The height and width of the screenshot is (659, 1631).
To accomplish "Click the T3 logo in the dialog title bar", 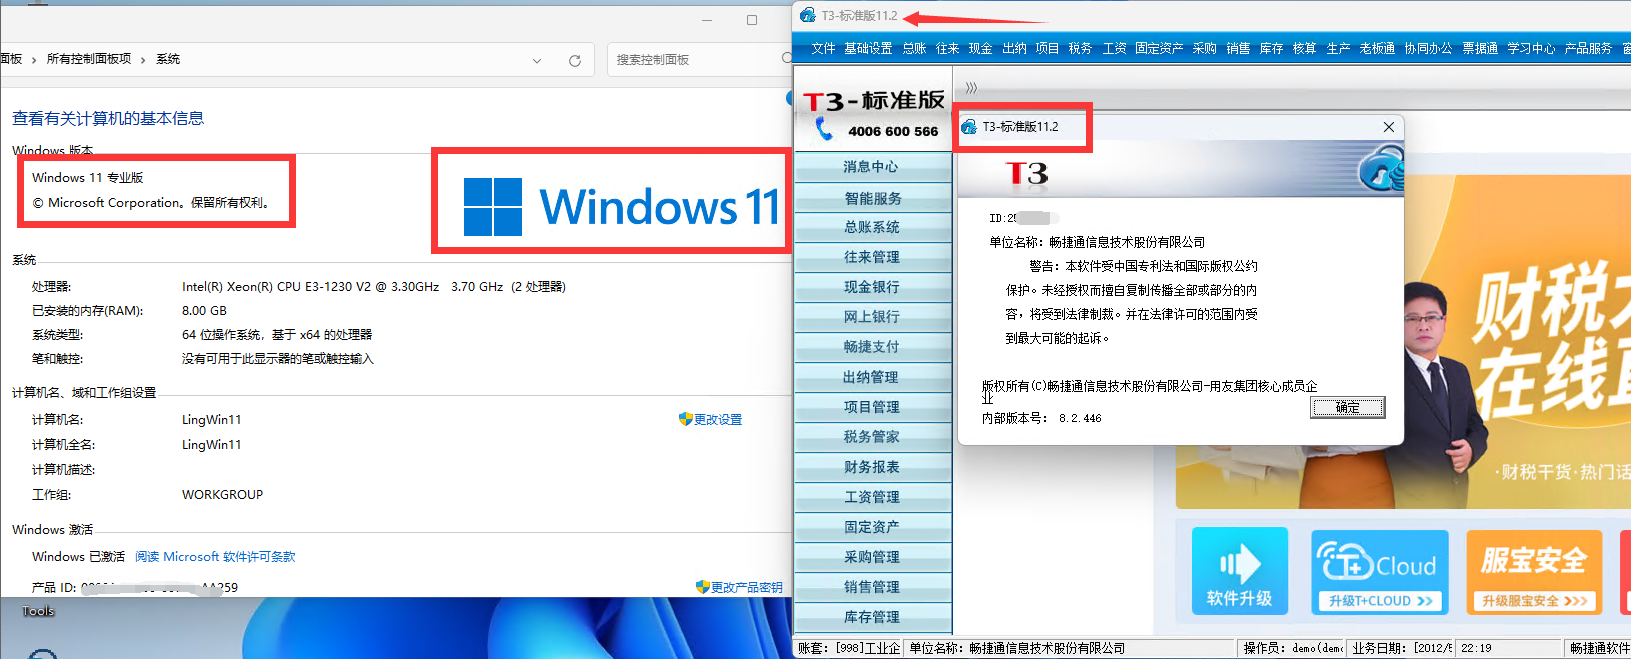I will point(968,127).
